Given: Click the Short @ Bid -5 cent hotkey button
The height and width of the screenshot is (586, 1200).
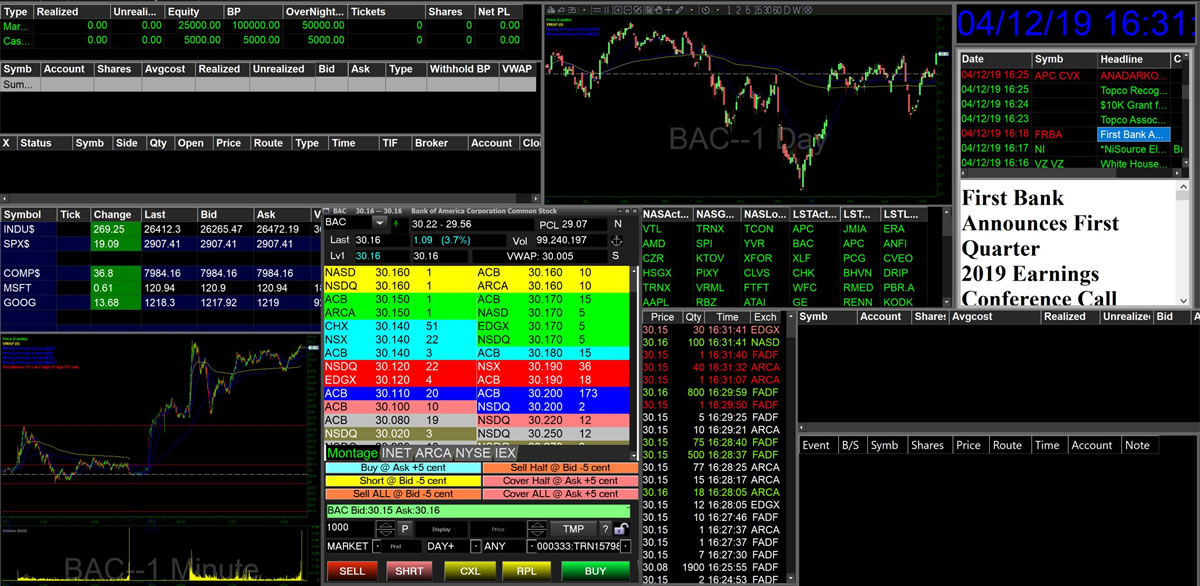Looking at the screenshot, I should (403, 480).
